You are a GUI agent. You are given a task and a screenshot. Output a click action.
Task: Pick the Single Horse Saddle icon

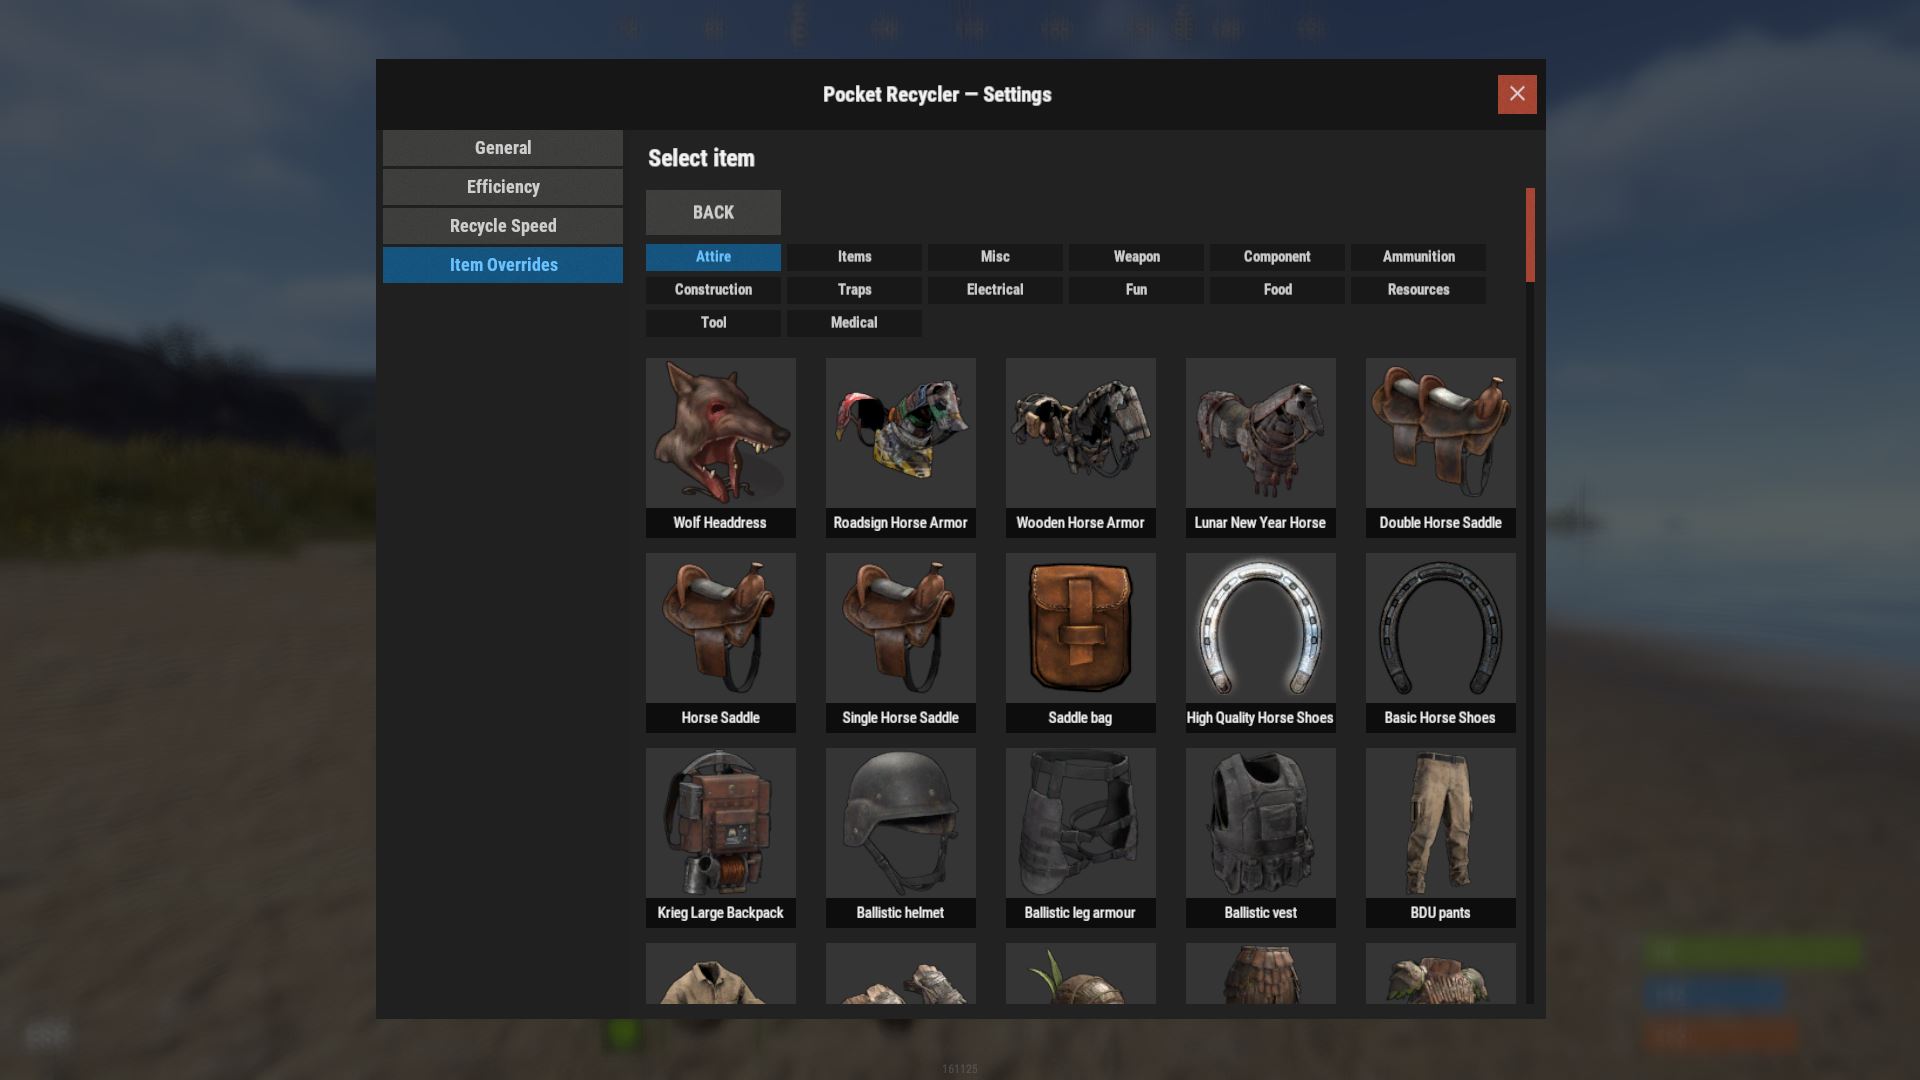click(x=901, y=627)
